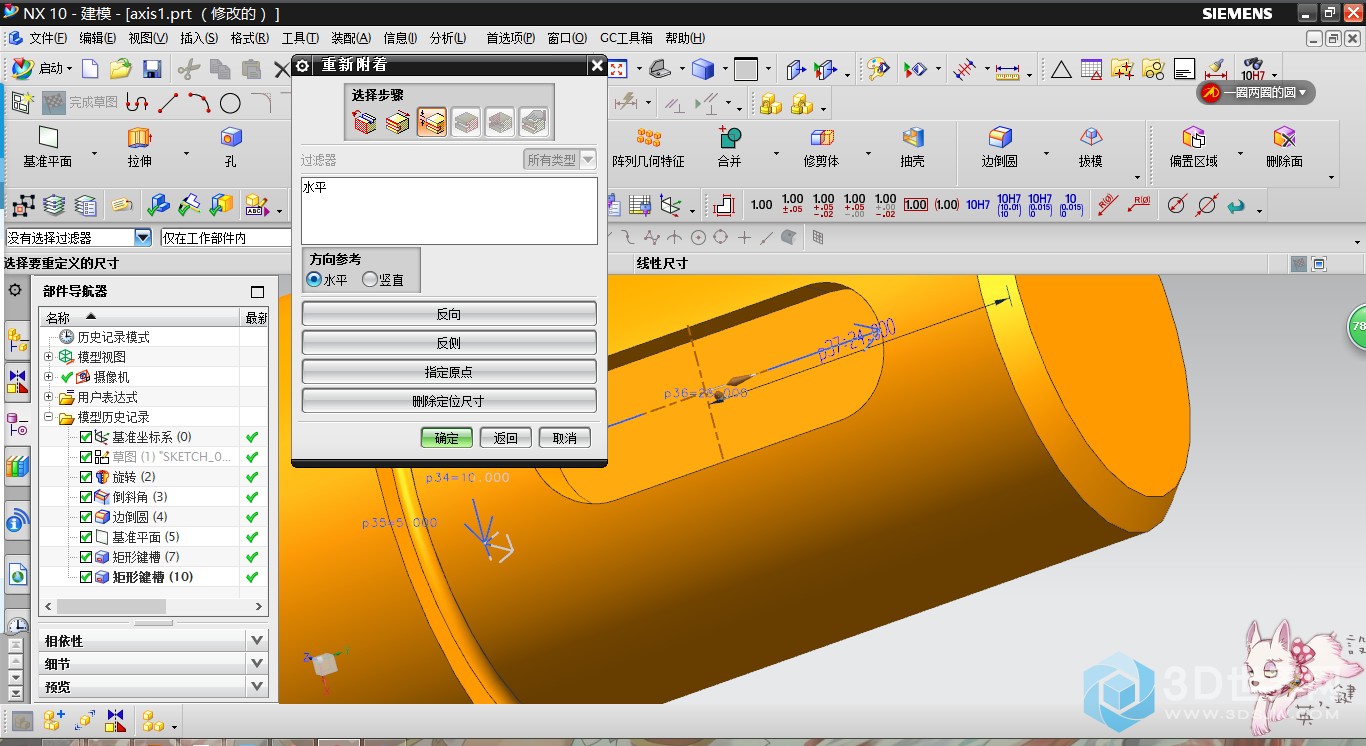Click the 偏置区域 offset region tool
Viewport: 1366px width, 746px height.
tap(1194, 148)
